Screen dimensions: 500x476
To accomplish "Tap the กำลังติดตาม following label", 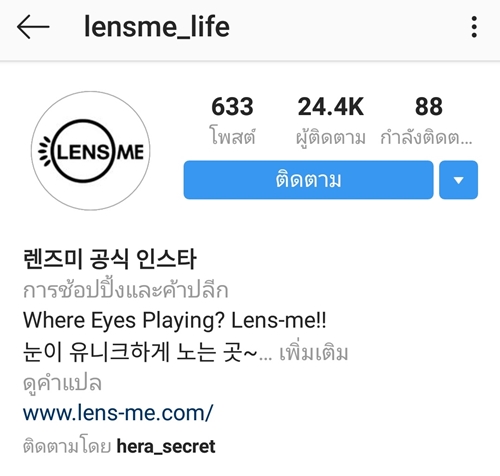I will (427, 137).
